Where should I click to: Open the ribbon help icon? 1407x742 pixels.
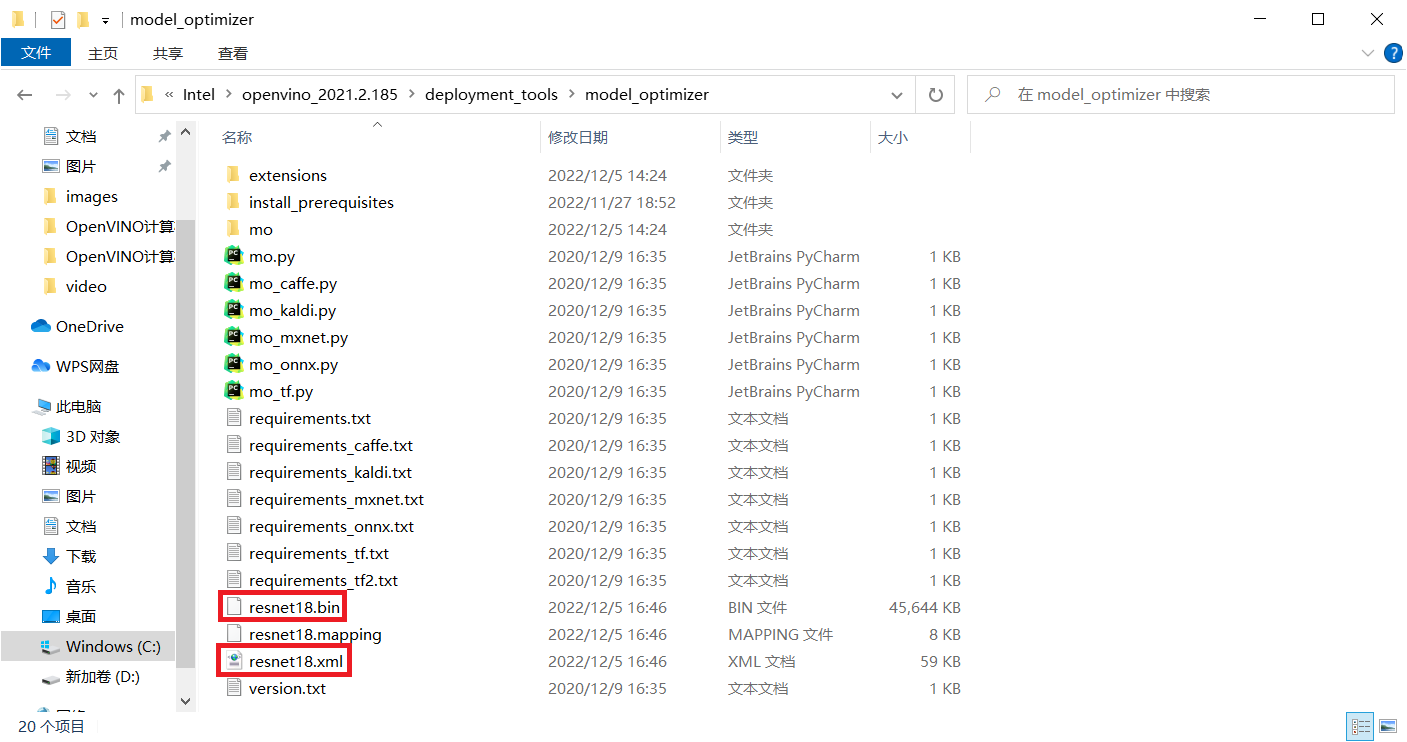[1392, 53]
